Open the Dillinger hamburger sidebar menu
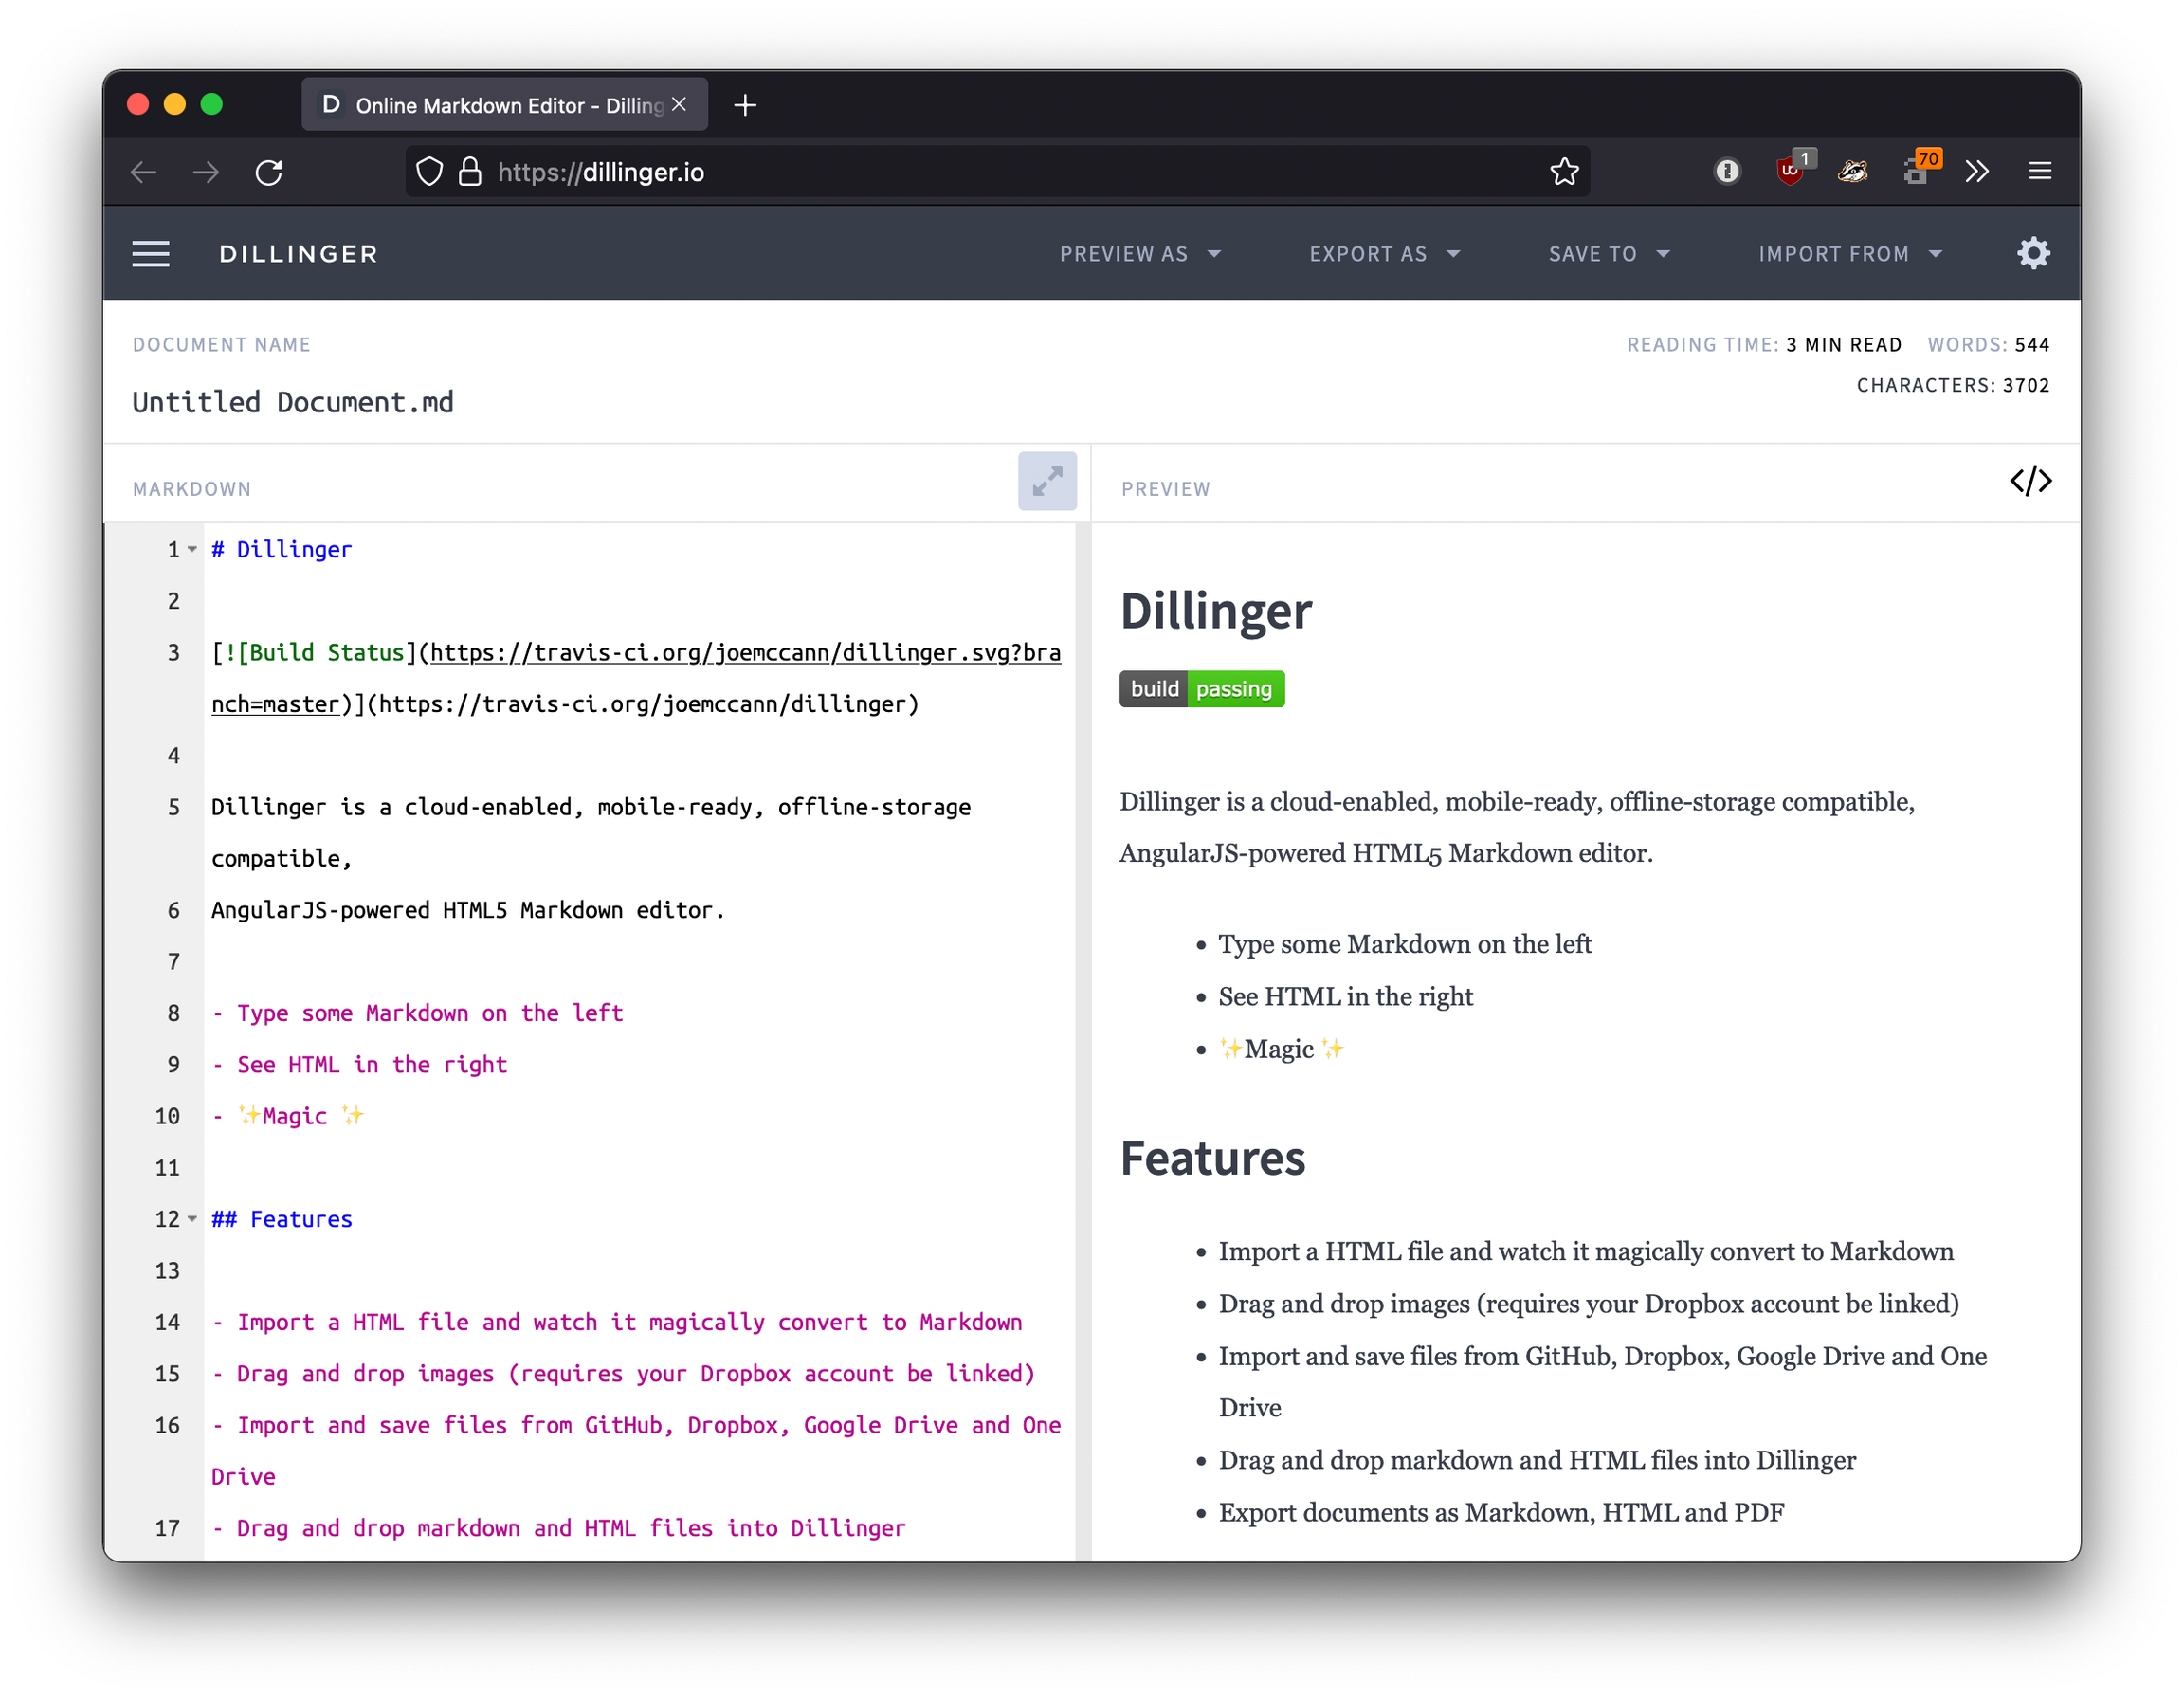Viewport: 2184px width, 1698px height. tap(151, 254)
